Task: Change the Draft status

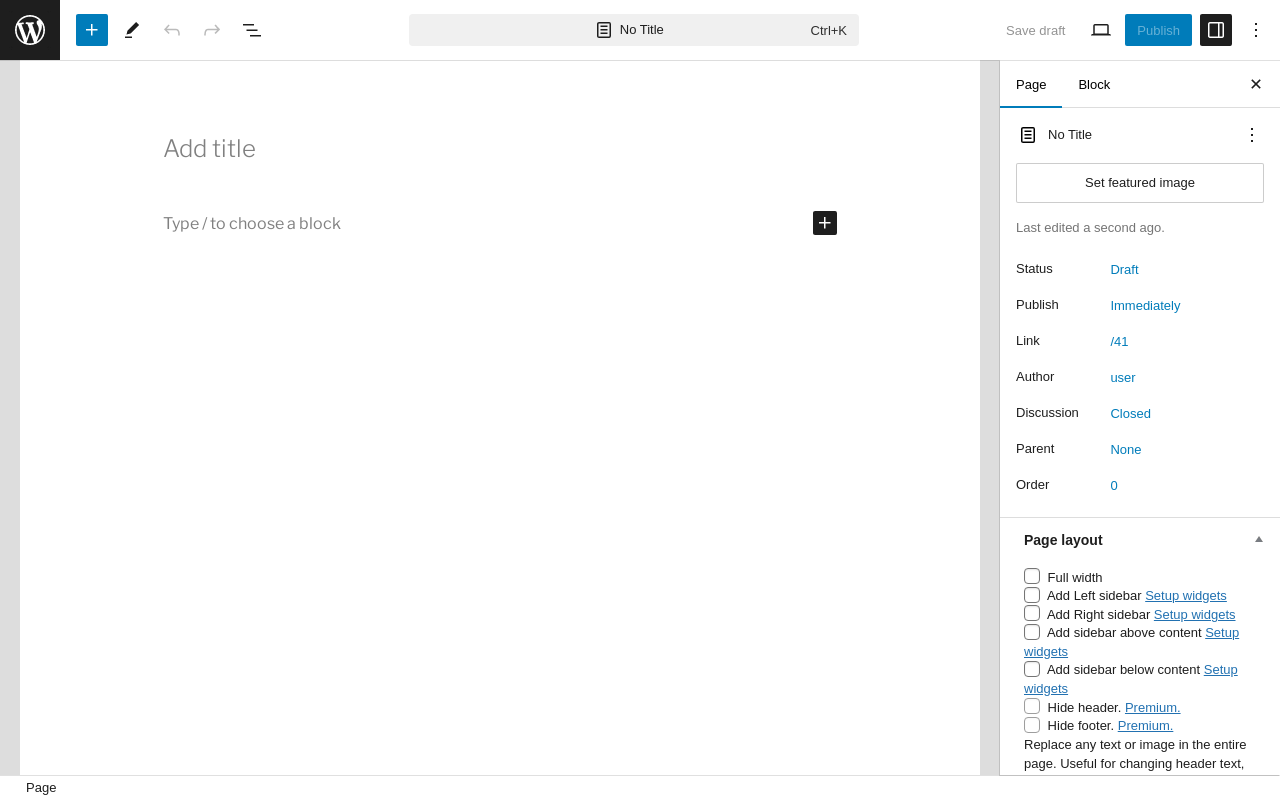Action: click(x=1124, y=269)
